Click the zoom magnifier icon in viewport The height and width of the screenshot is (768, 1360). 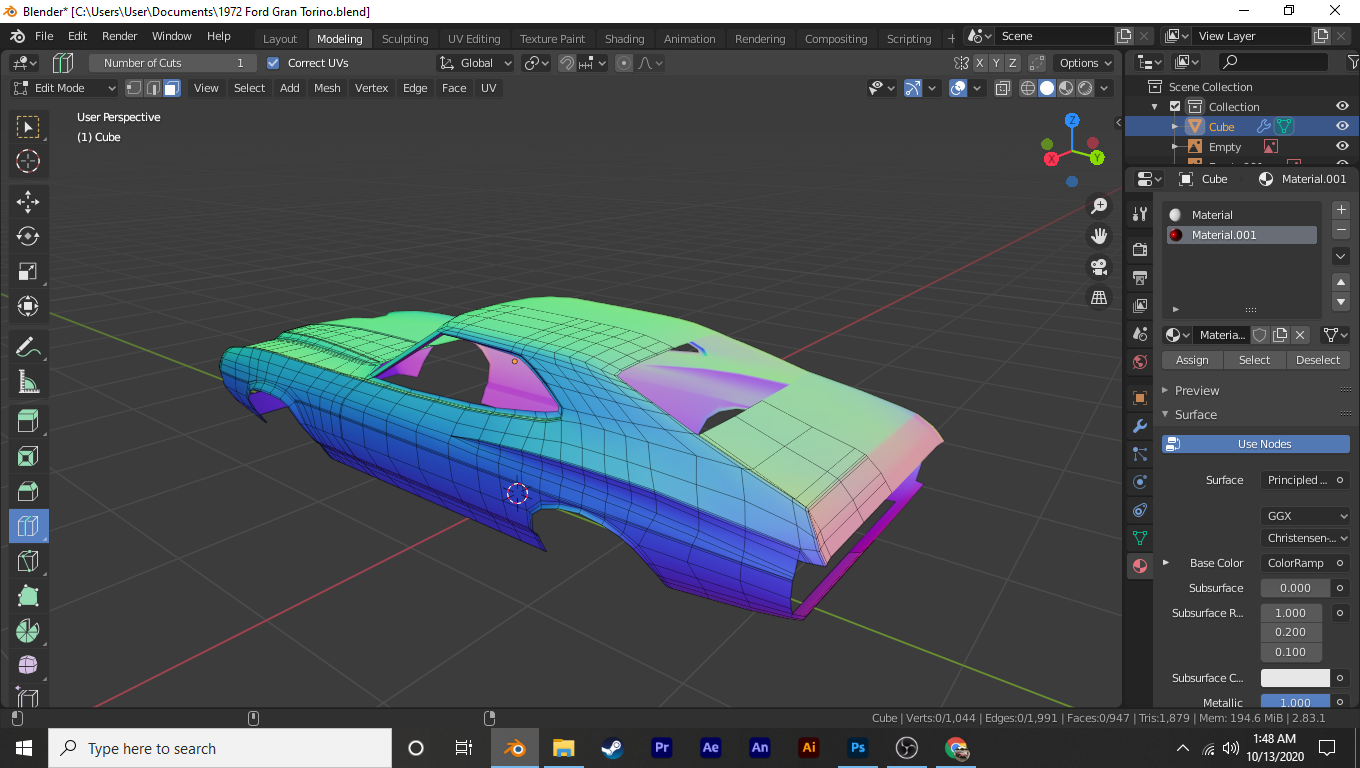[1099, 206]
